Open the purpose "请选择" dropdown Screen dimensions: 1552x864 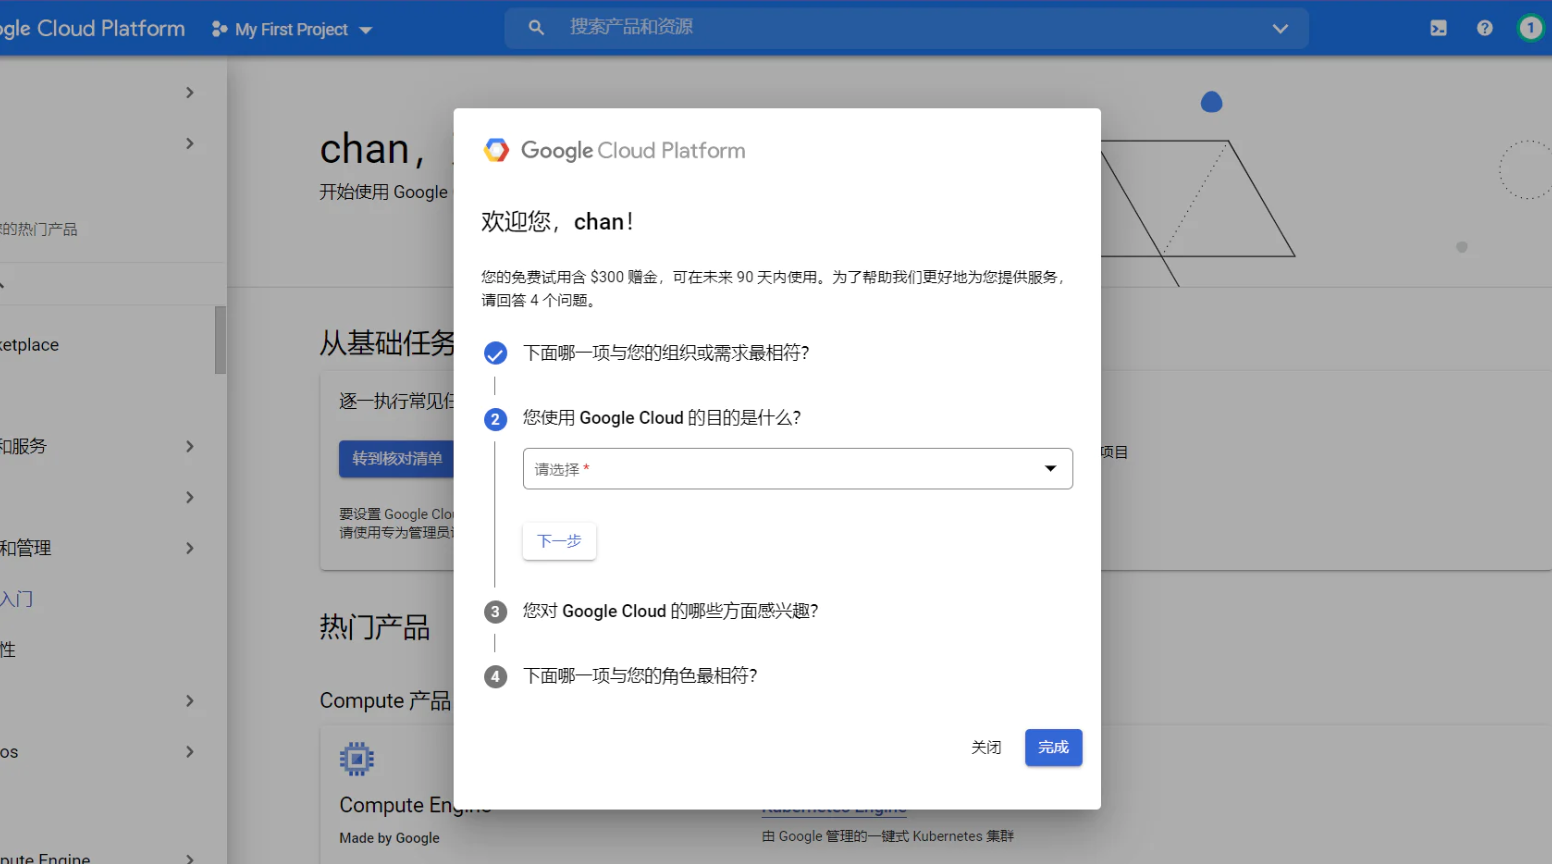[x=797, y=469]
